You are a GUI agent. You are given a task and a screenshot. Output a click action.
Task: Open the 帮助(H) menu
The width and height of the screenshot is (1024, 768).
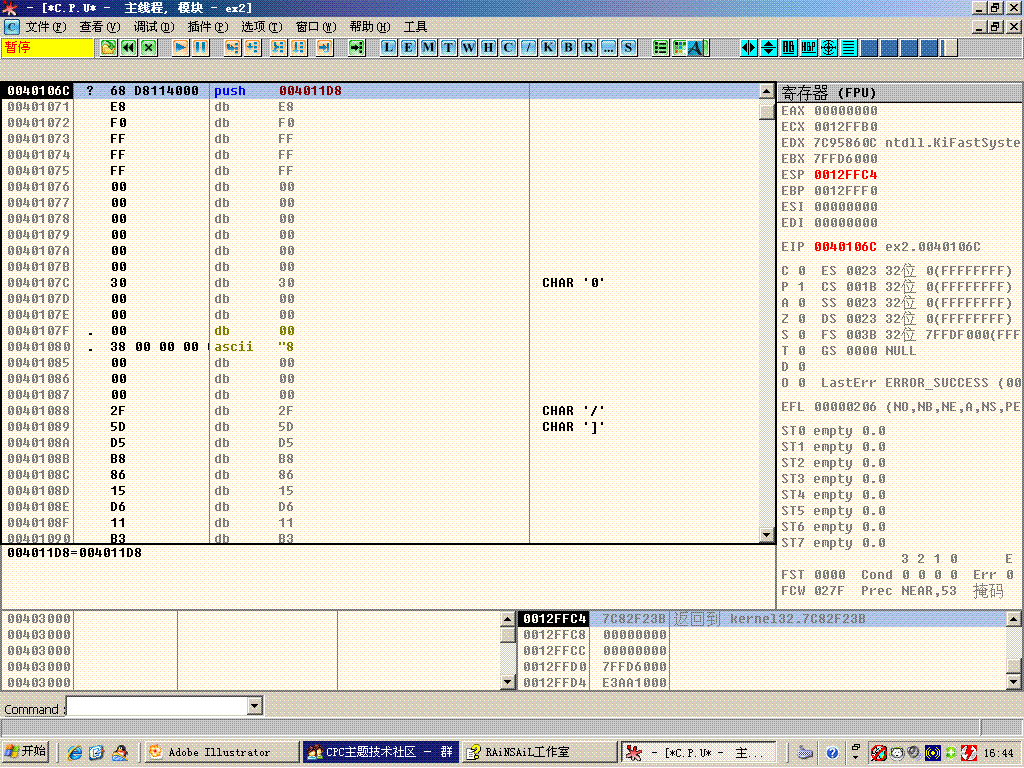[370, 27]
